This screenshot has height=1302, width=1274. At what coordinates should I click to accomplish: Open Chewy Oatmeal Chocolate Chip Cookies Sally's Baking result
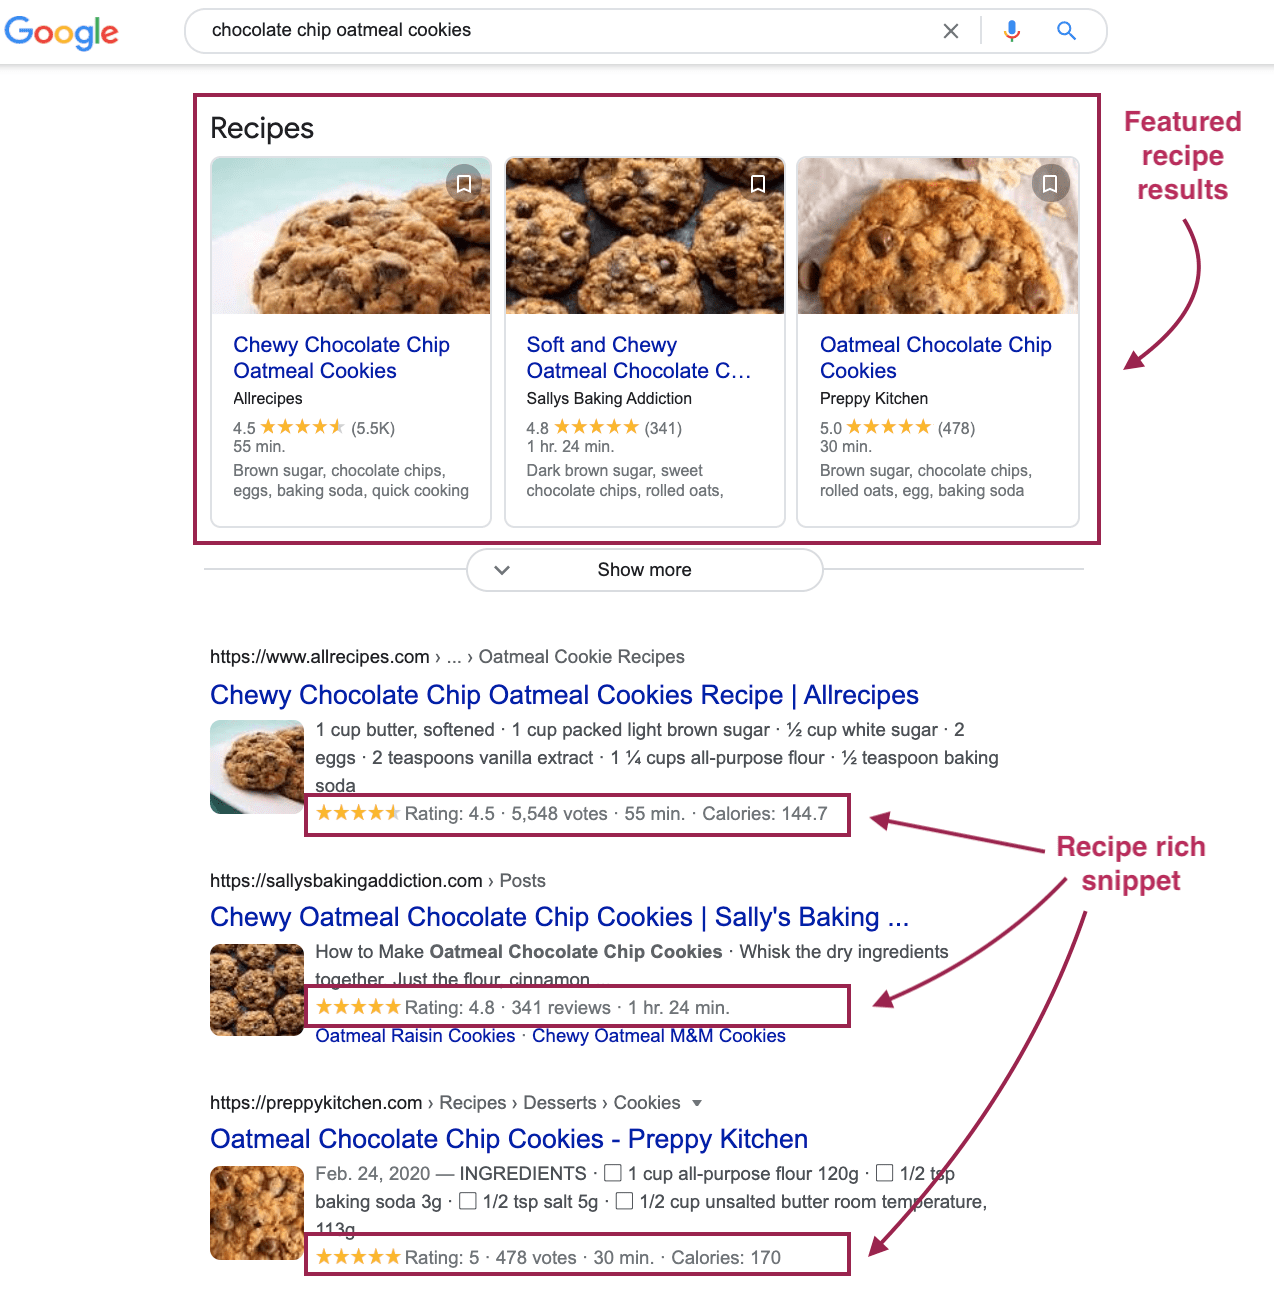coord(559,917)
